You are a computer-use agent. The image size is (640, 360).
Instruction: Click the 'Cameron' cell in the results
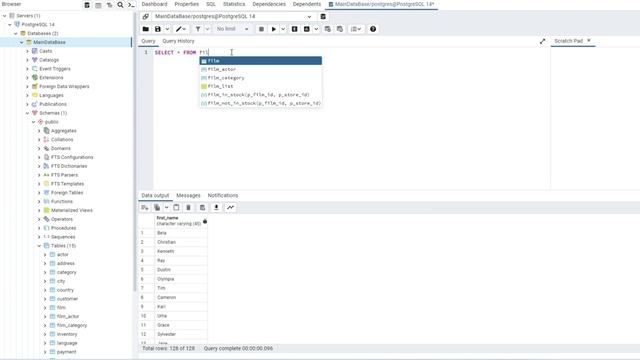[181, 297]
